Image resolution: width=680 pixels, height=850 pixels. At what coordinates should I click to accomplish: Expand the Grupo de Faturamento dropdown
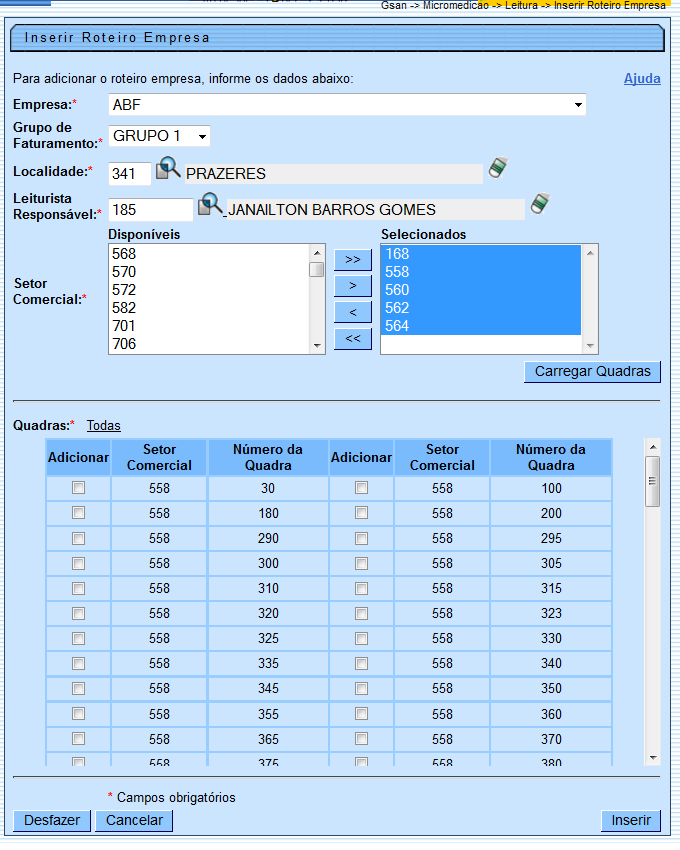[x=159, y=136]
